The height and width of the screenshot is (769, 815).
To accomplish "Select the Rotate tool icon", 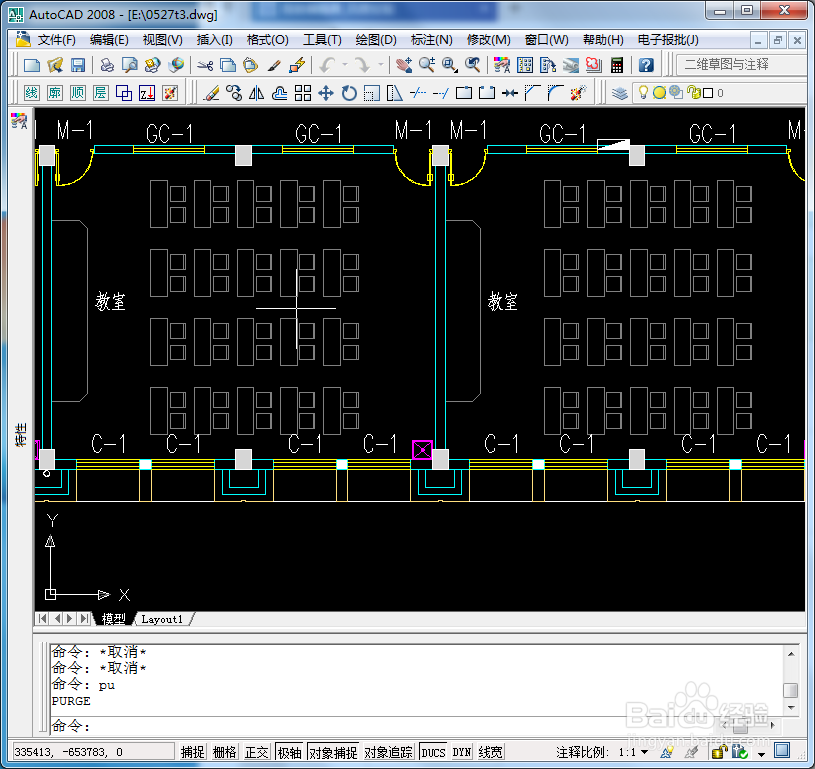I will (x=349, y=93).
